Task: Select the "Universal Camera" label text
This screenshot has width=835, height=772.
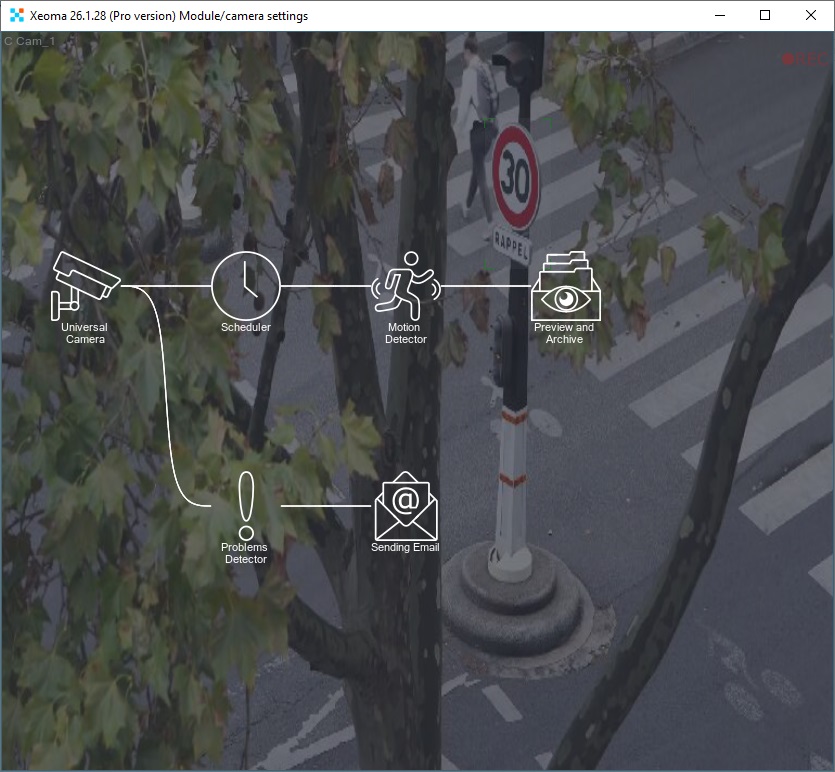Action: 85,333
